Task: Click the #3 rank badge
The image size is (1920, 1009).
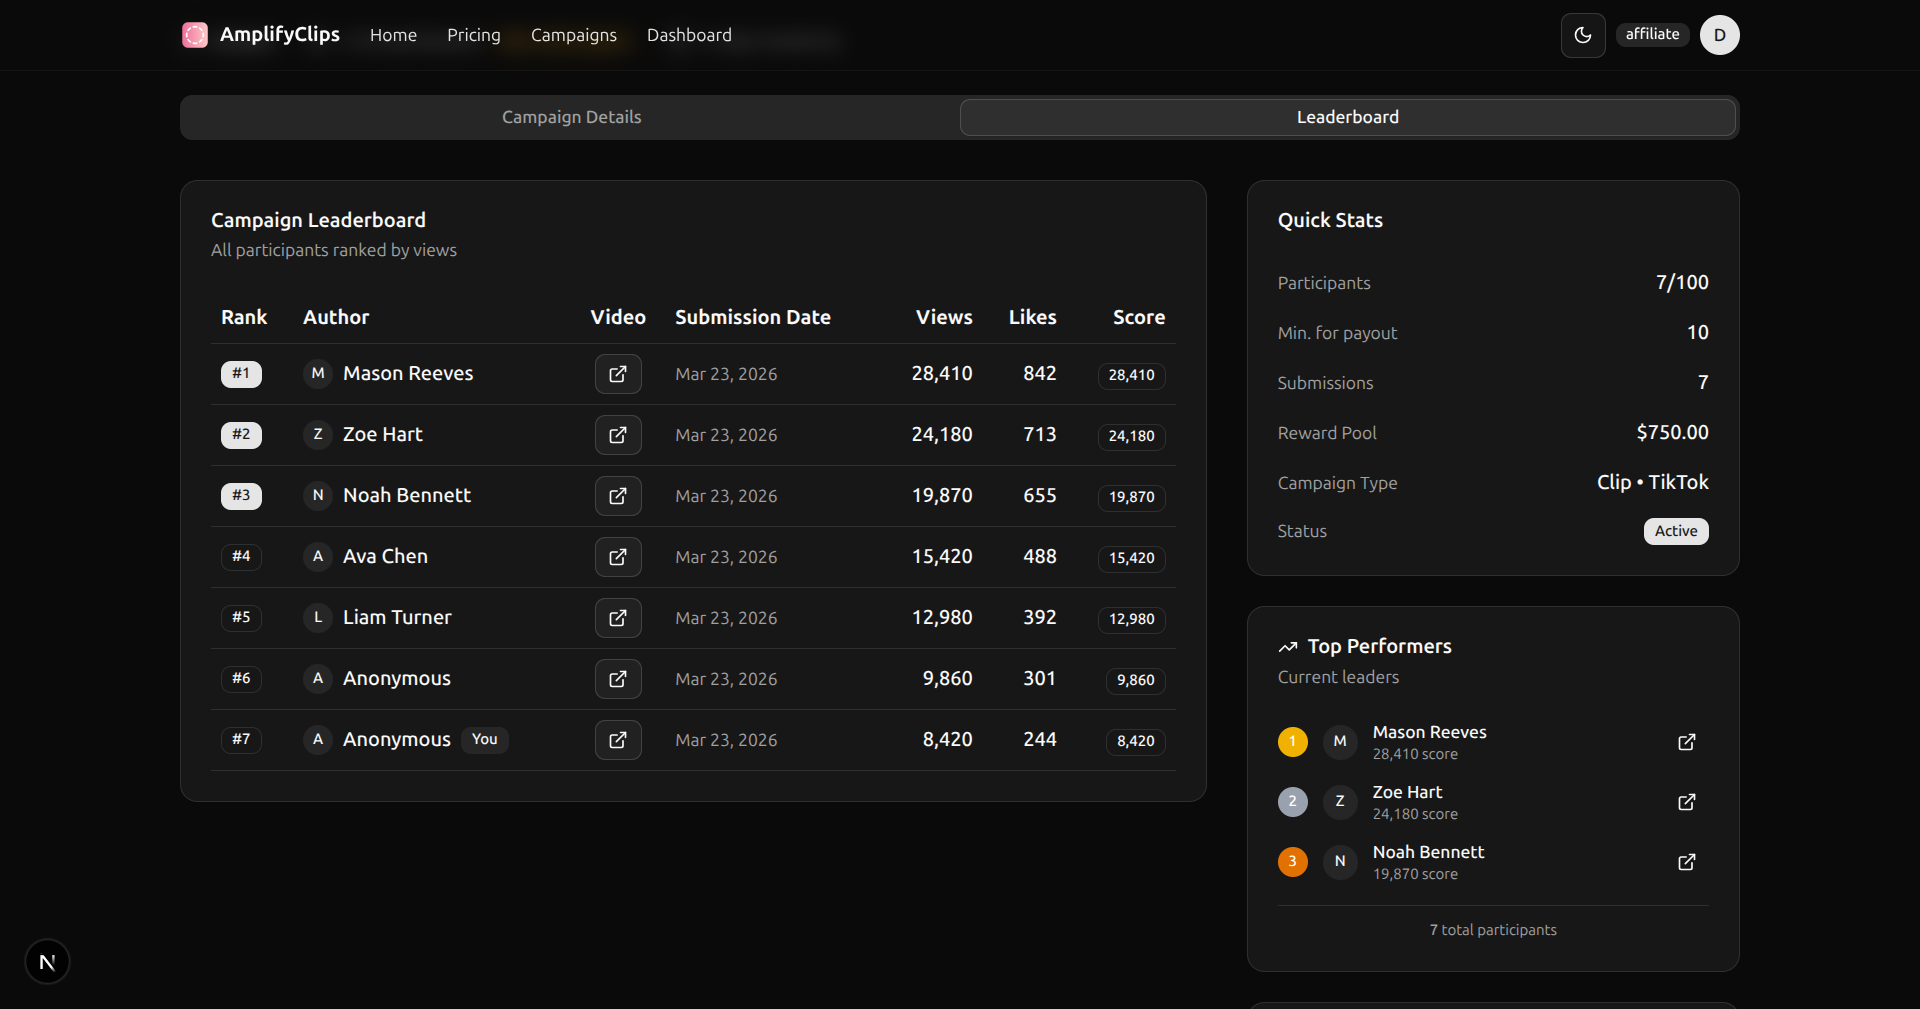Action: 241,496
